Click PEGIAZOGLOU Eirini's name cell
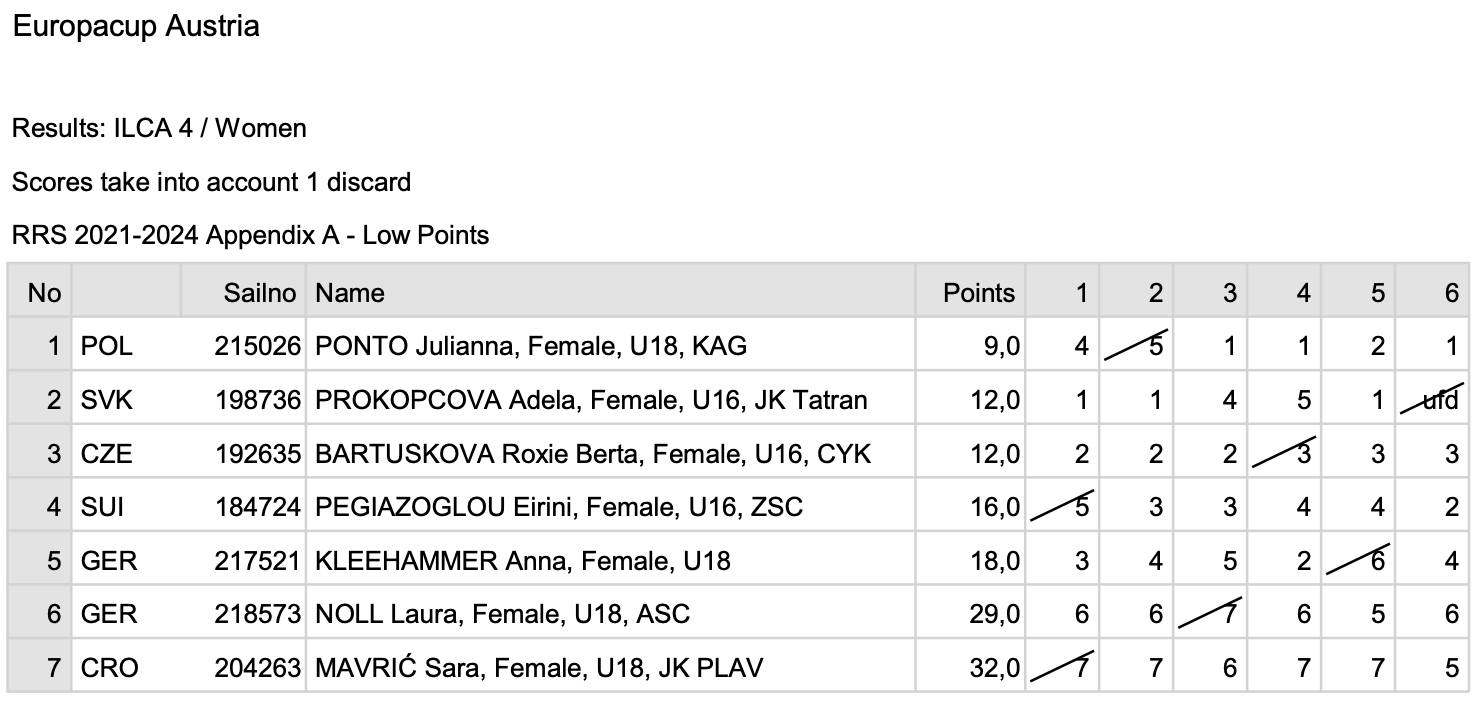Viewport: 1484px width, 708px height. (x=611, y=507)
